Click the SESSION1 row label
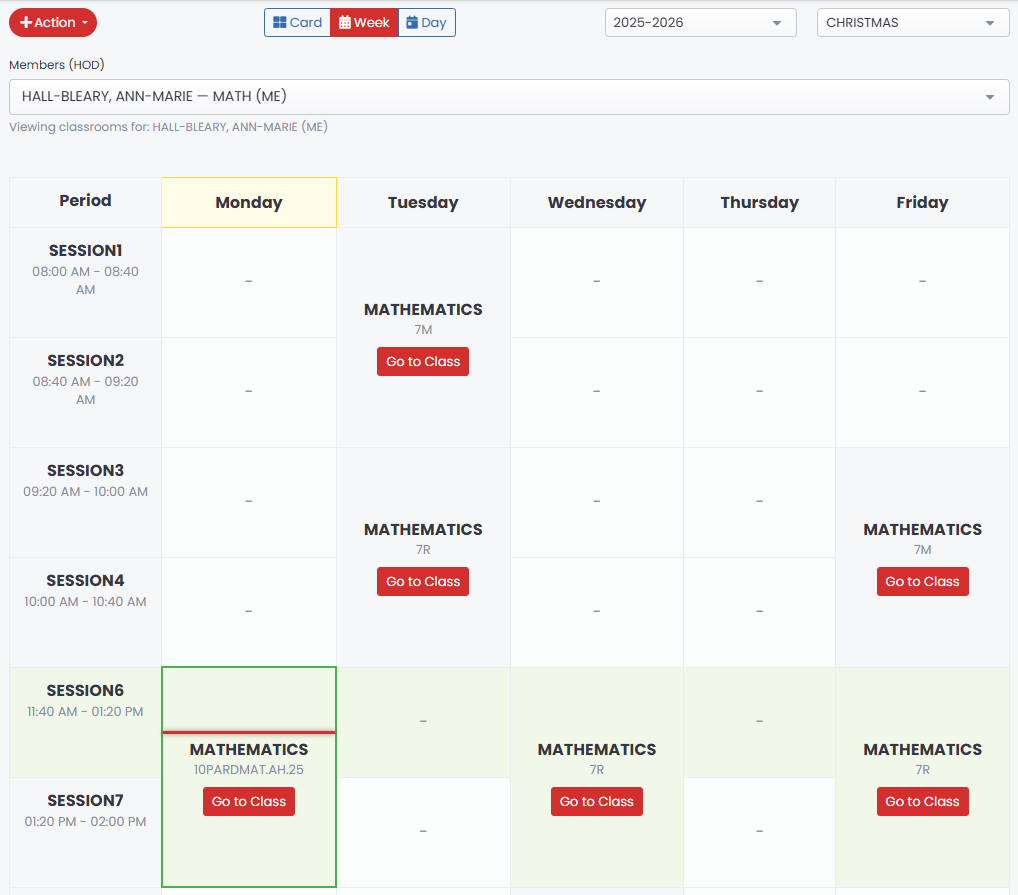The width and height of the screenshot is (1018, 895). [x=85, y=251]
